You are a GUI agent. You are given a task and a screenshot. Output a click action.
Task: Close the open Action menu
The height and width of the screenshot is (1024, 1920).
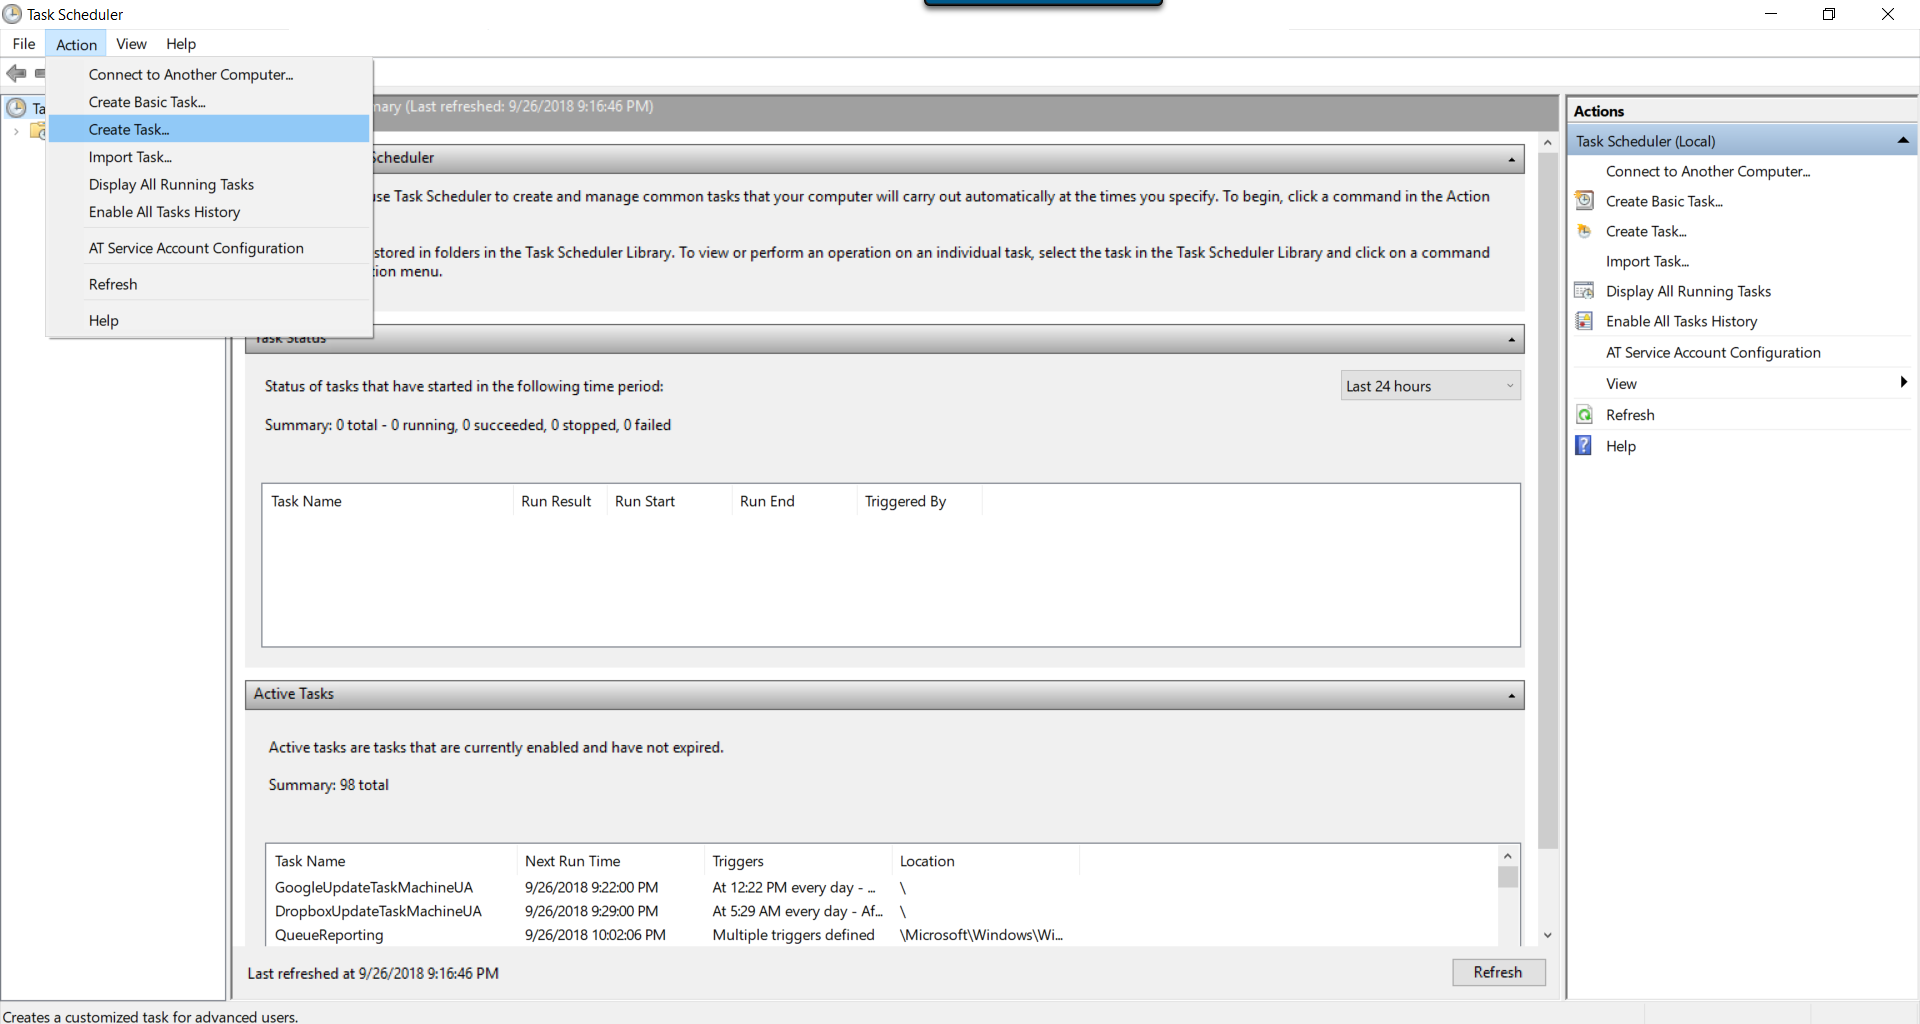click(x=76, y=44)
